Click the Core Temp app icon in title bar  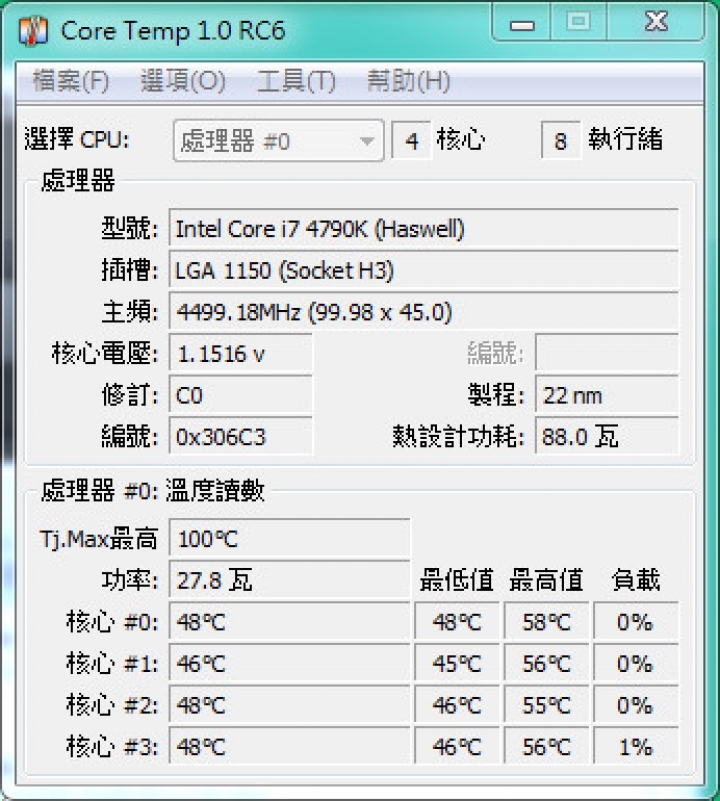[33, 31]
